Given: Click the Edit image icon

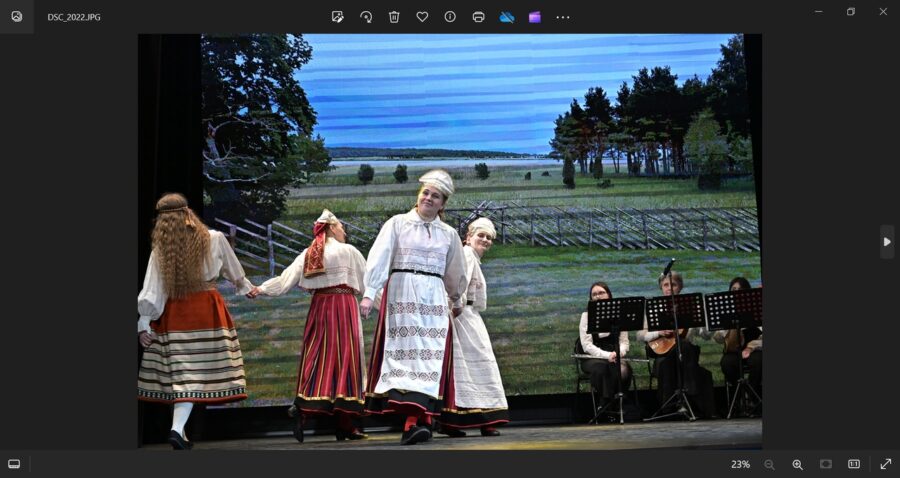Looking at the screenshot, I should pos(338,17).
